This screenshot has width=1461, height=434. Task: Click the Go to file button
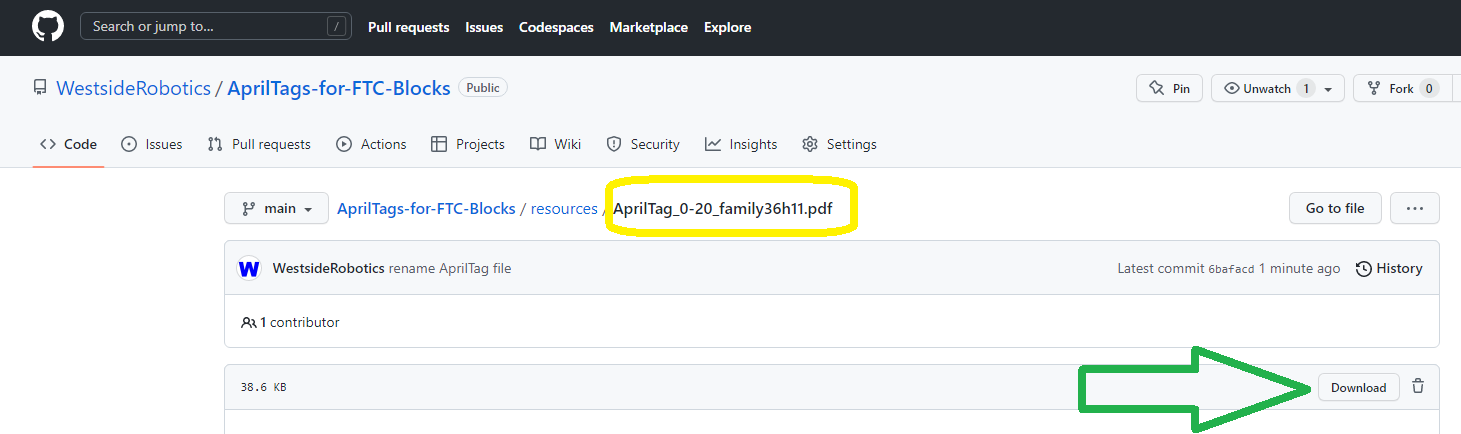tap(1334, 208)
